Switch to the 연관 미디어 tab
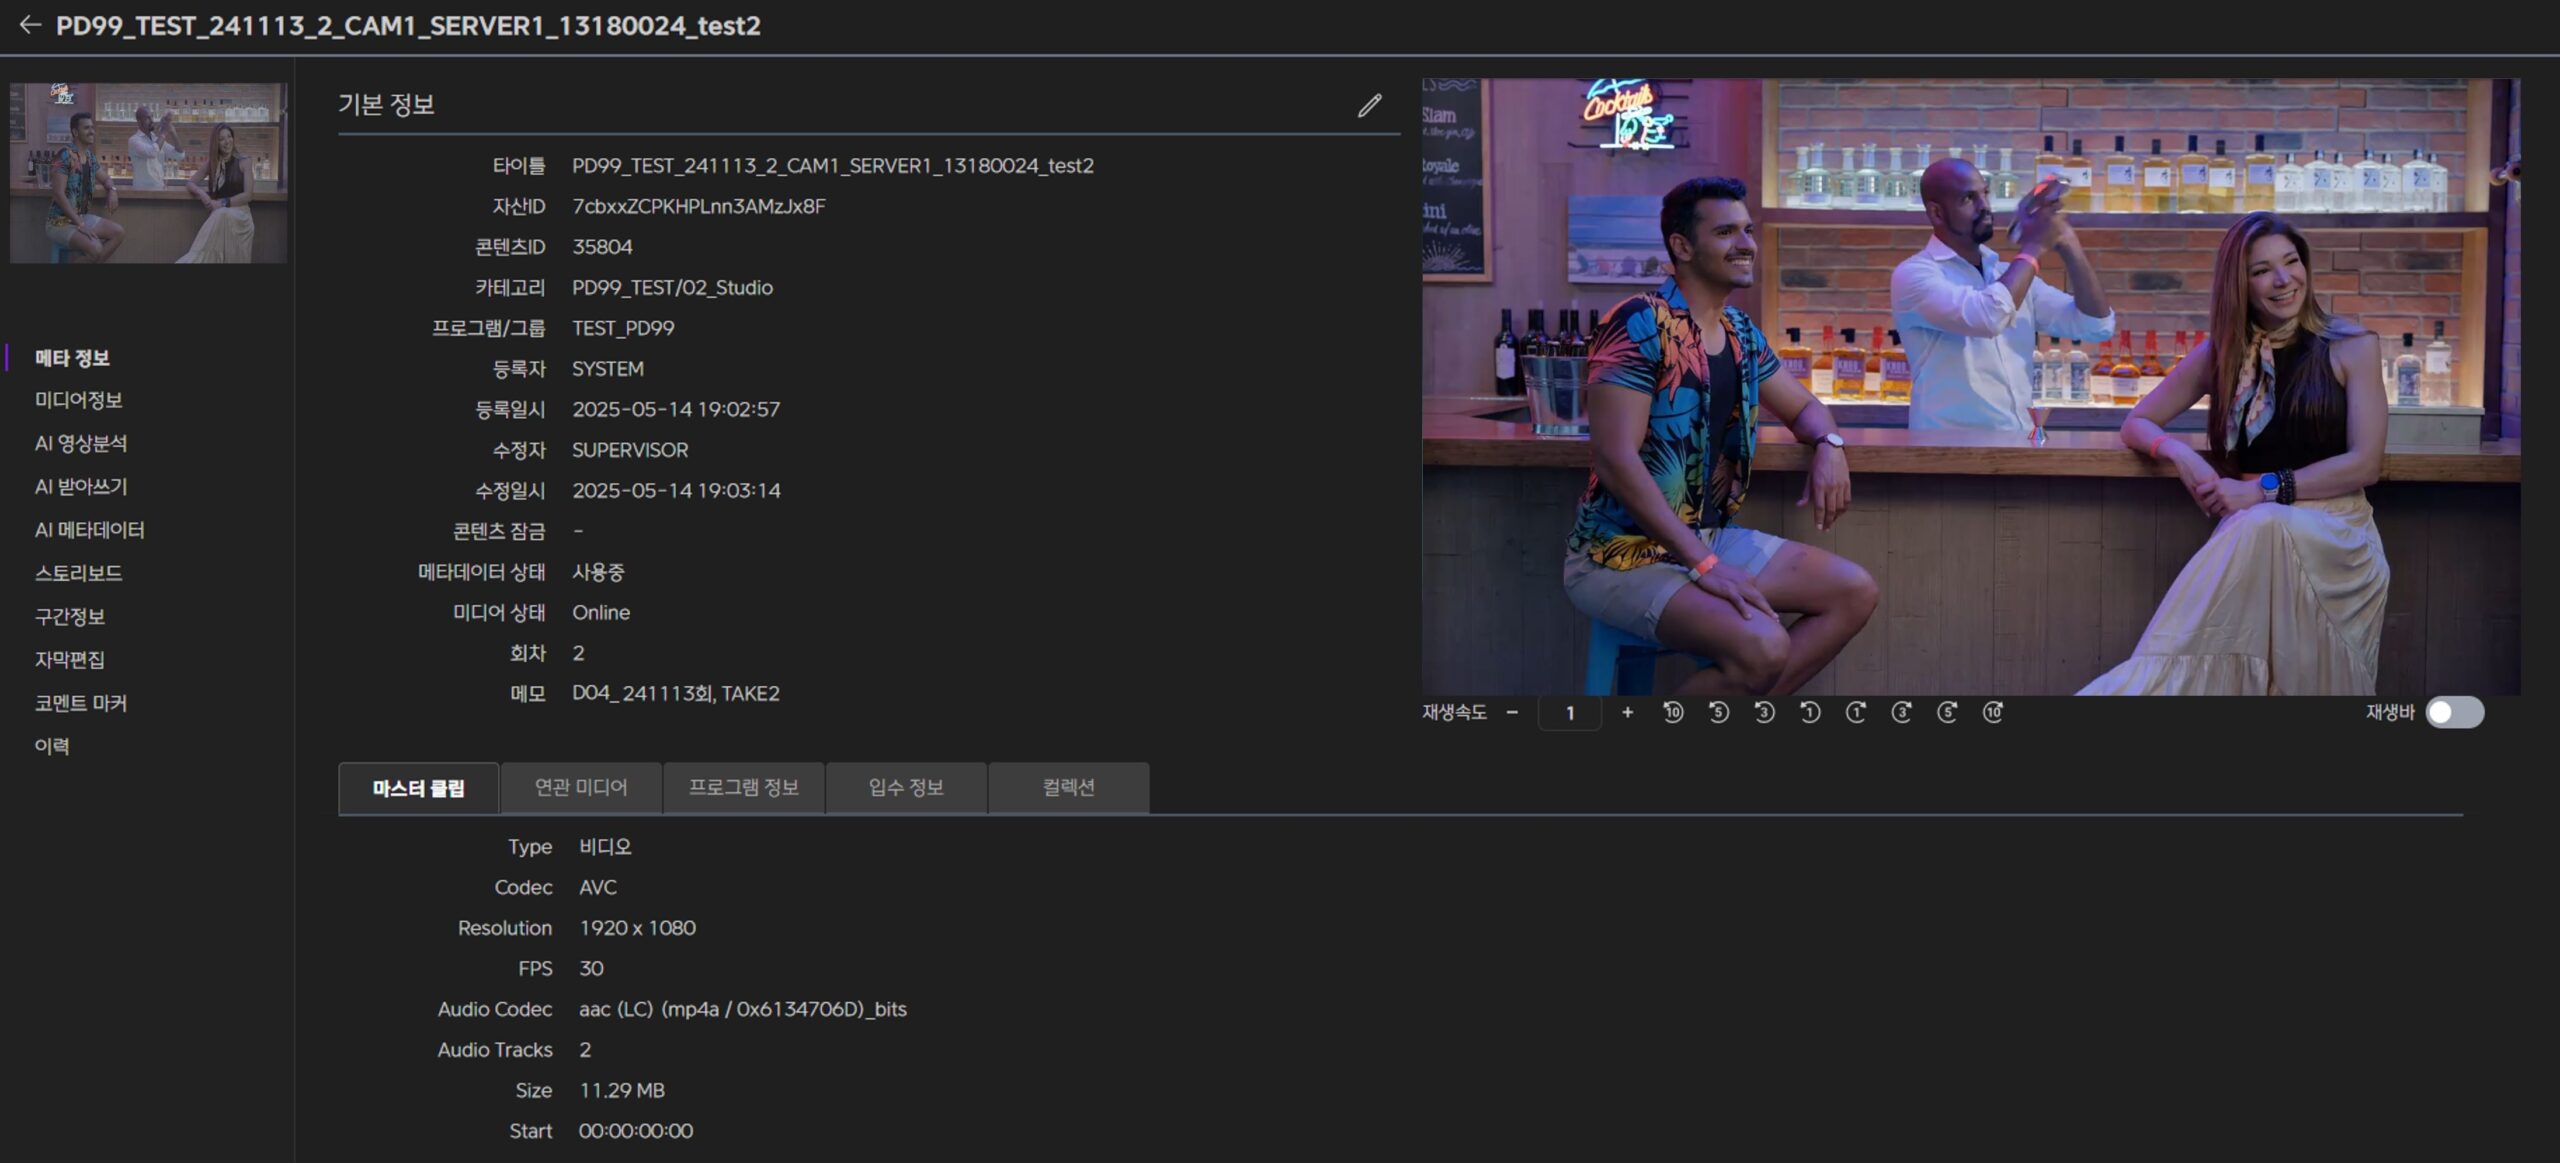 [x=581, y=788]
